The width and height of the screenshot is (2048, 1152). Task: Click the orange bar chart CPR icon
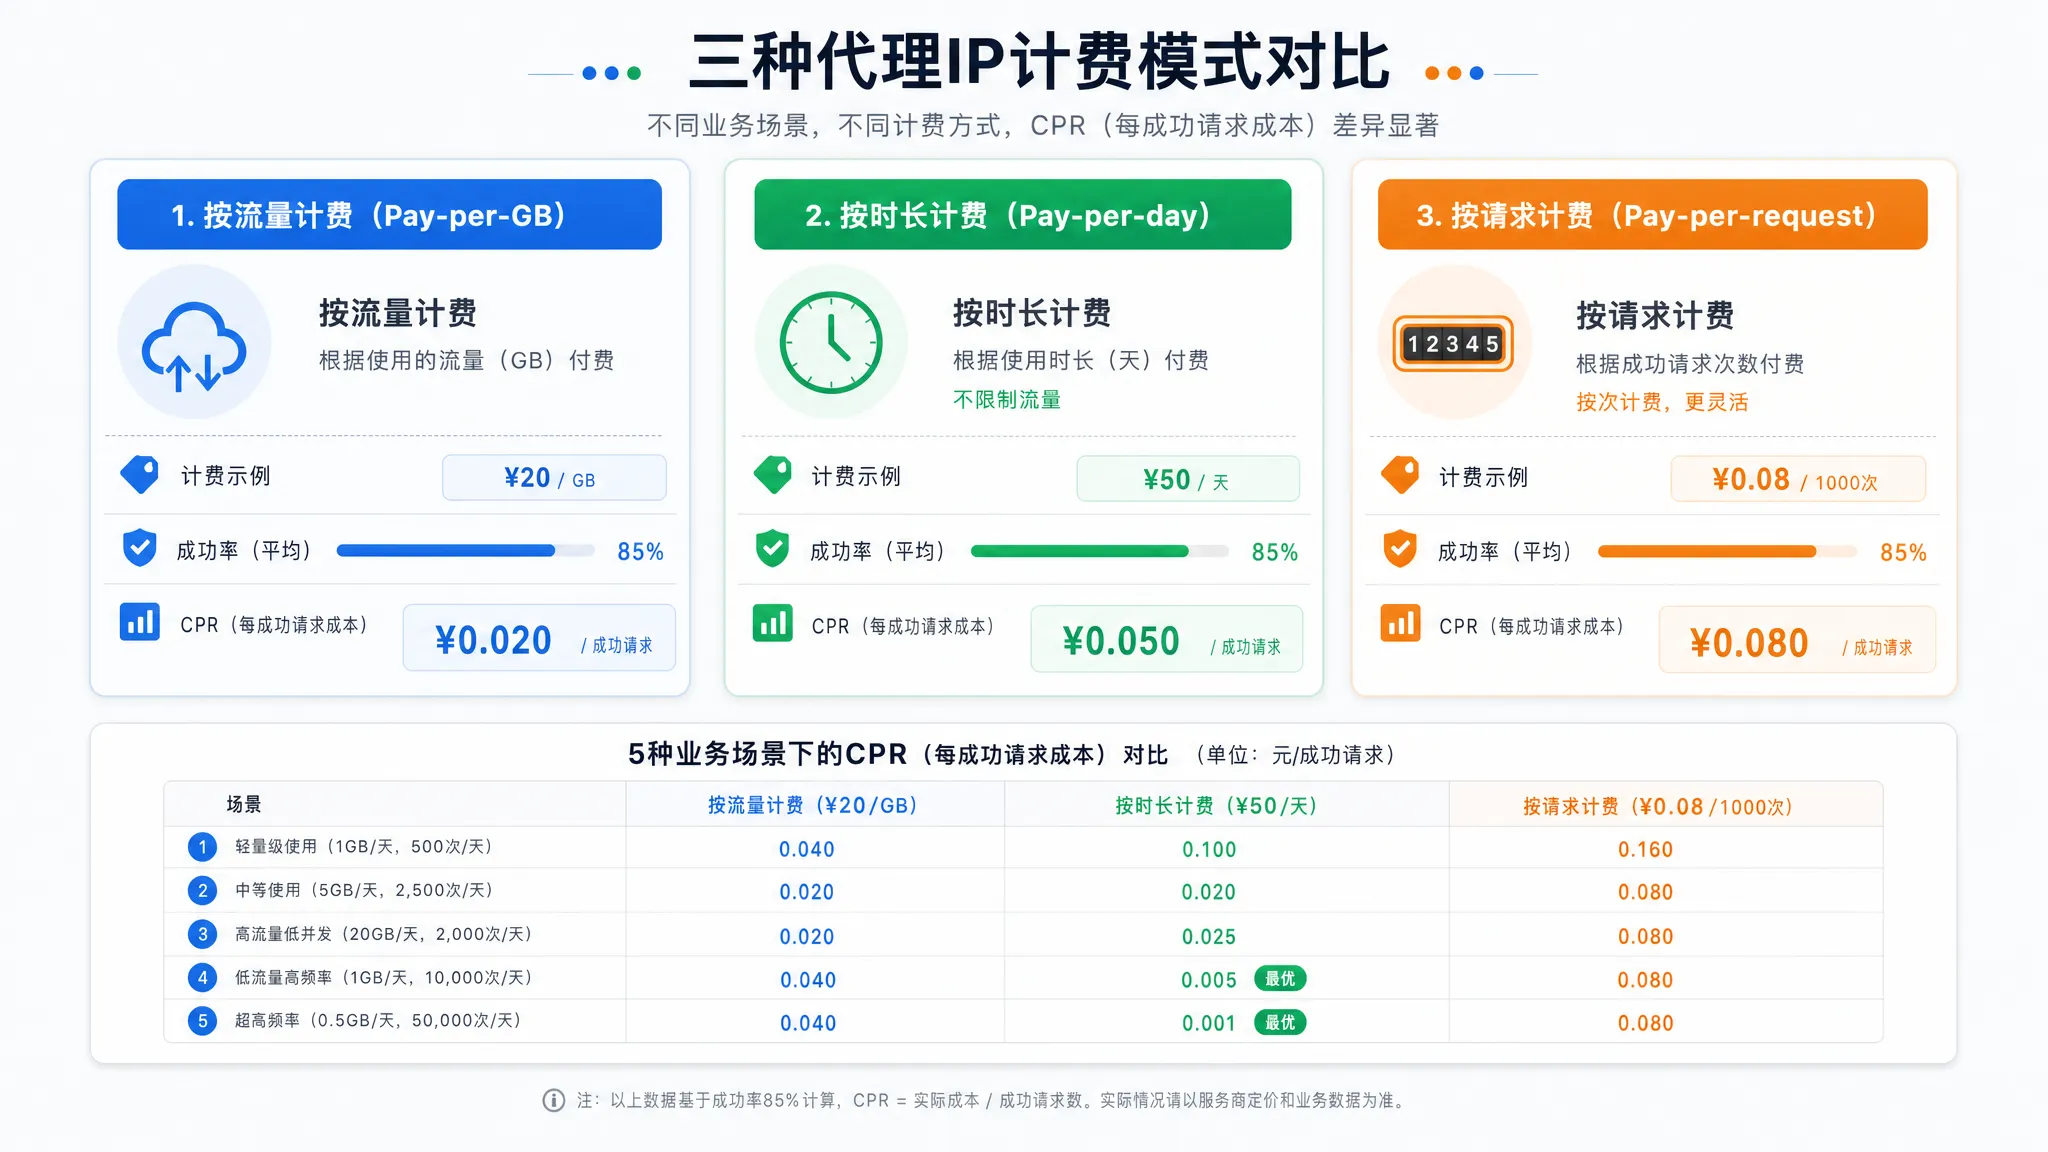point(1400,623)
